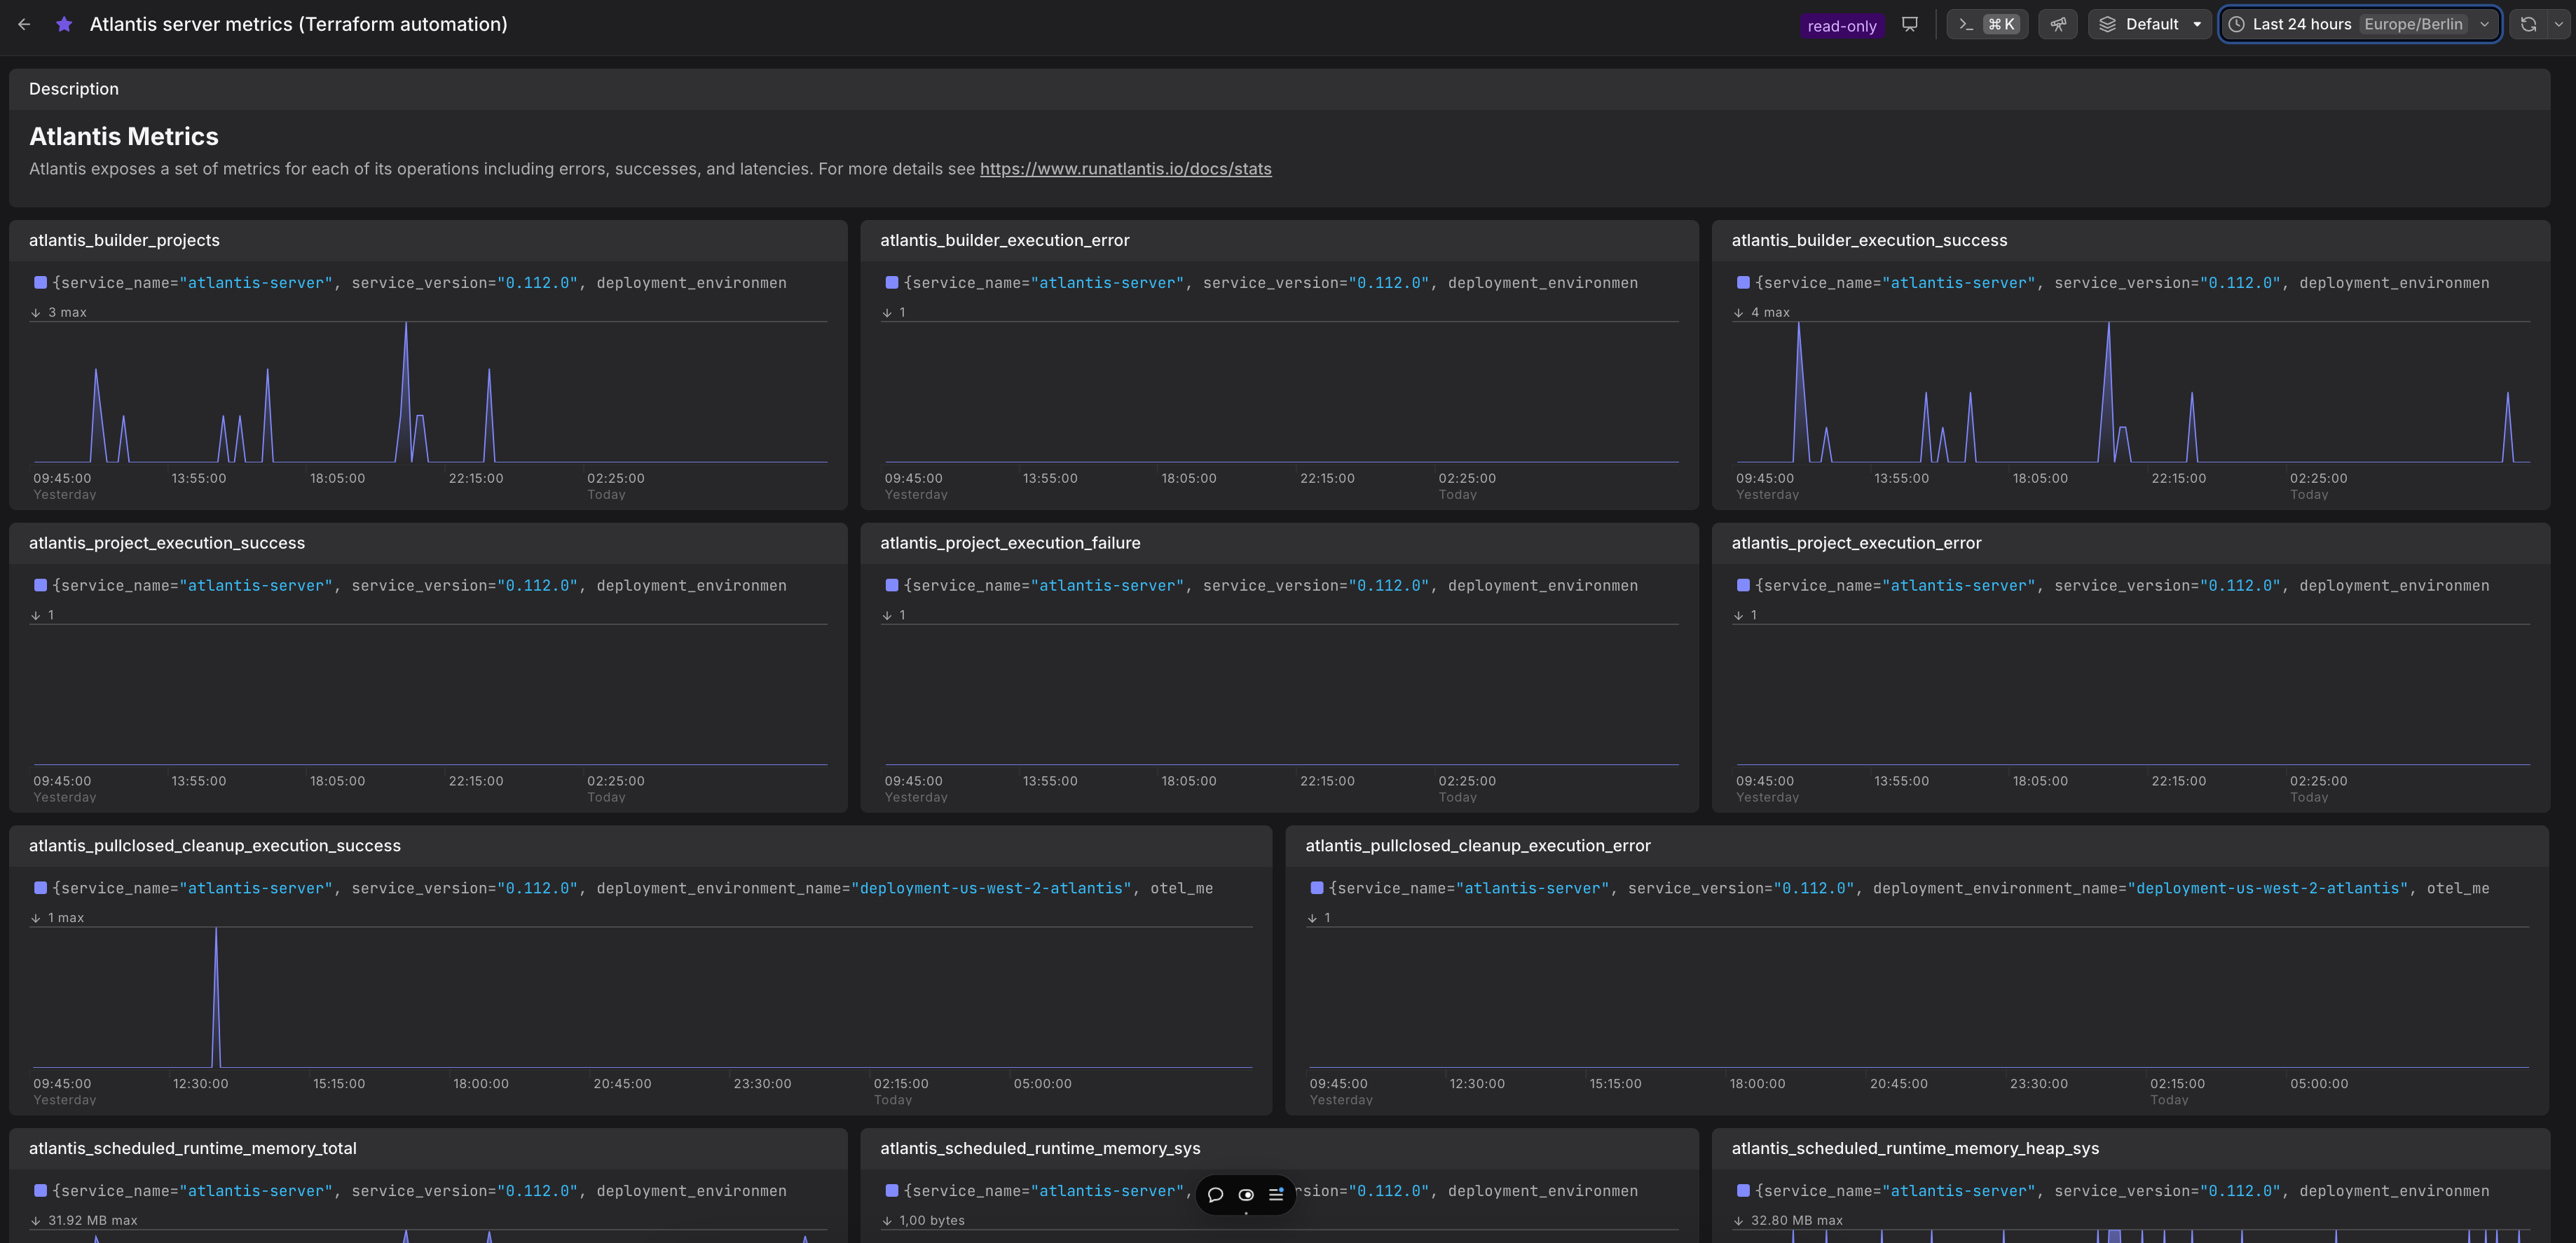Click pullclosed_cleanup_execution_error legend color swatch
This screenshot has height=1243, width=2576.
pyautogui.click(x=1316, y=888)
